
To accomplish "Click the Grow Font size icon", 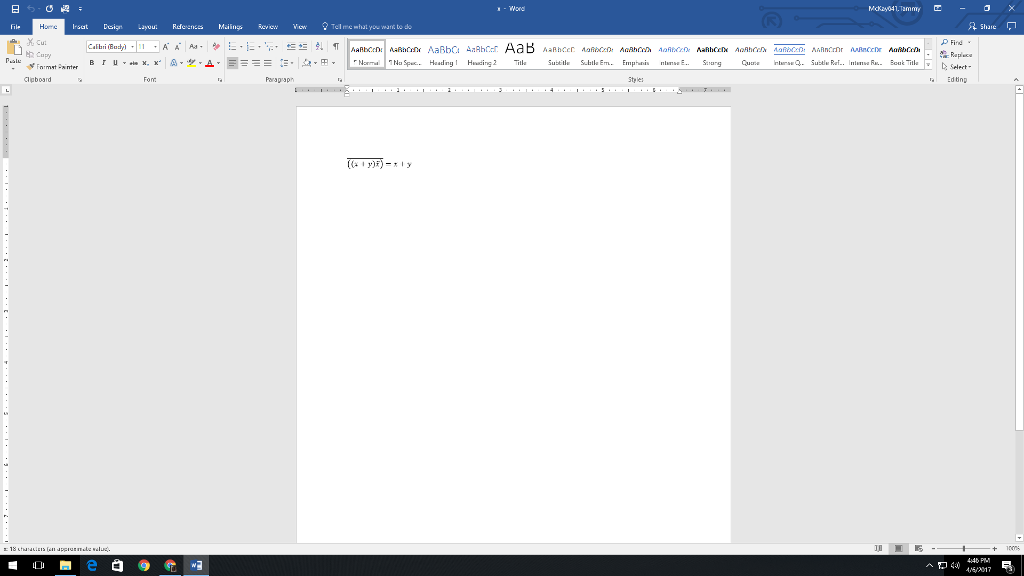I will (166, 47).
